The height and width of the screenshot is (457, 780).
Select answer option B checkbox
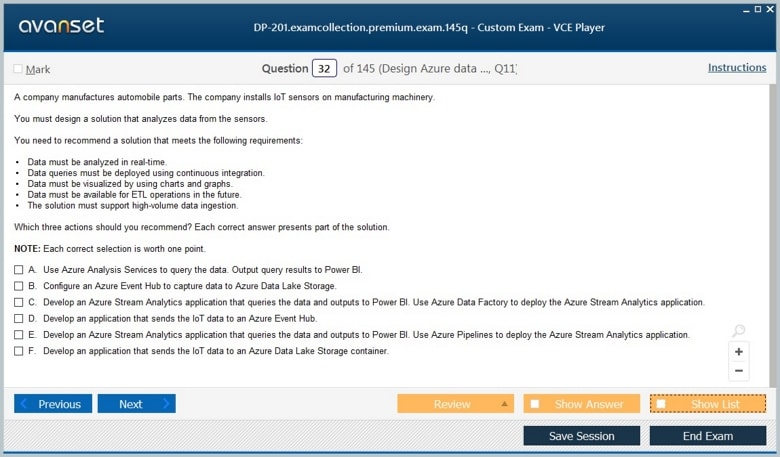point(18,286)
